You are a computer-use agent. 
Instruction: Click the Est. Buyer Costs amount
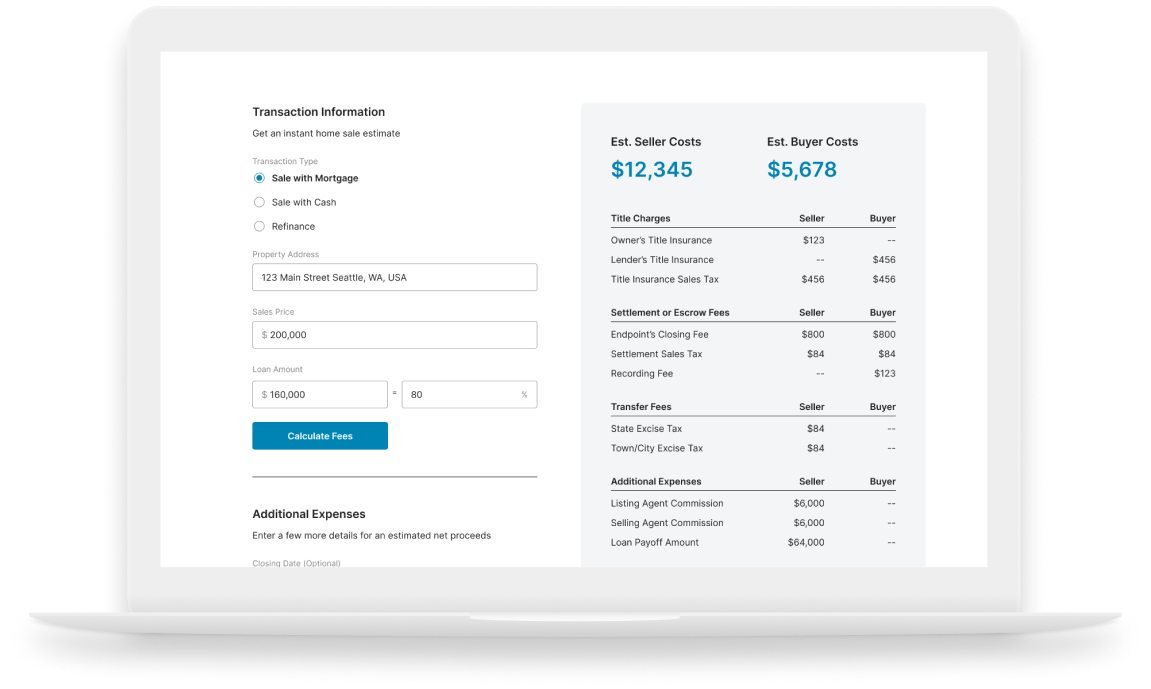click(802, 169)
